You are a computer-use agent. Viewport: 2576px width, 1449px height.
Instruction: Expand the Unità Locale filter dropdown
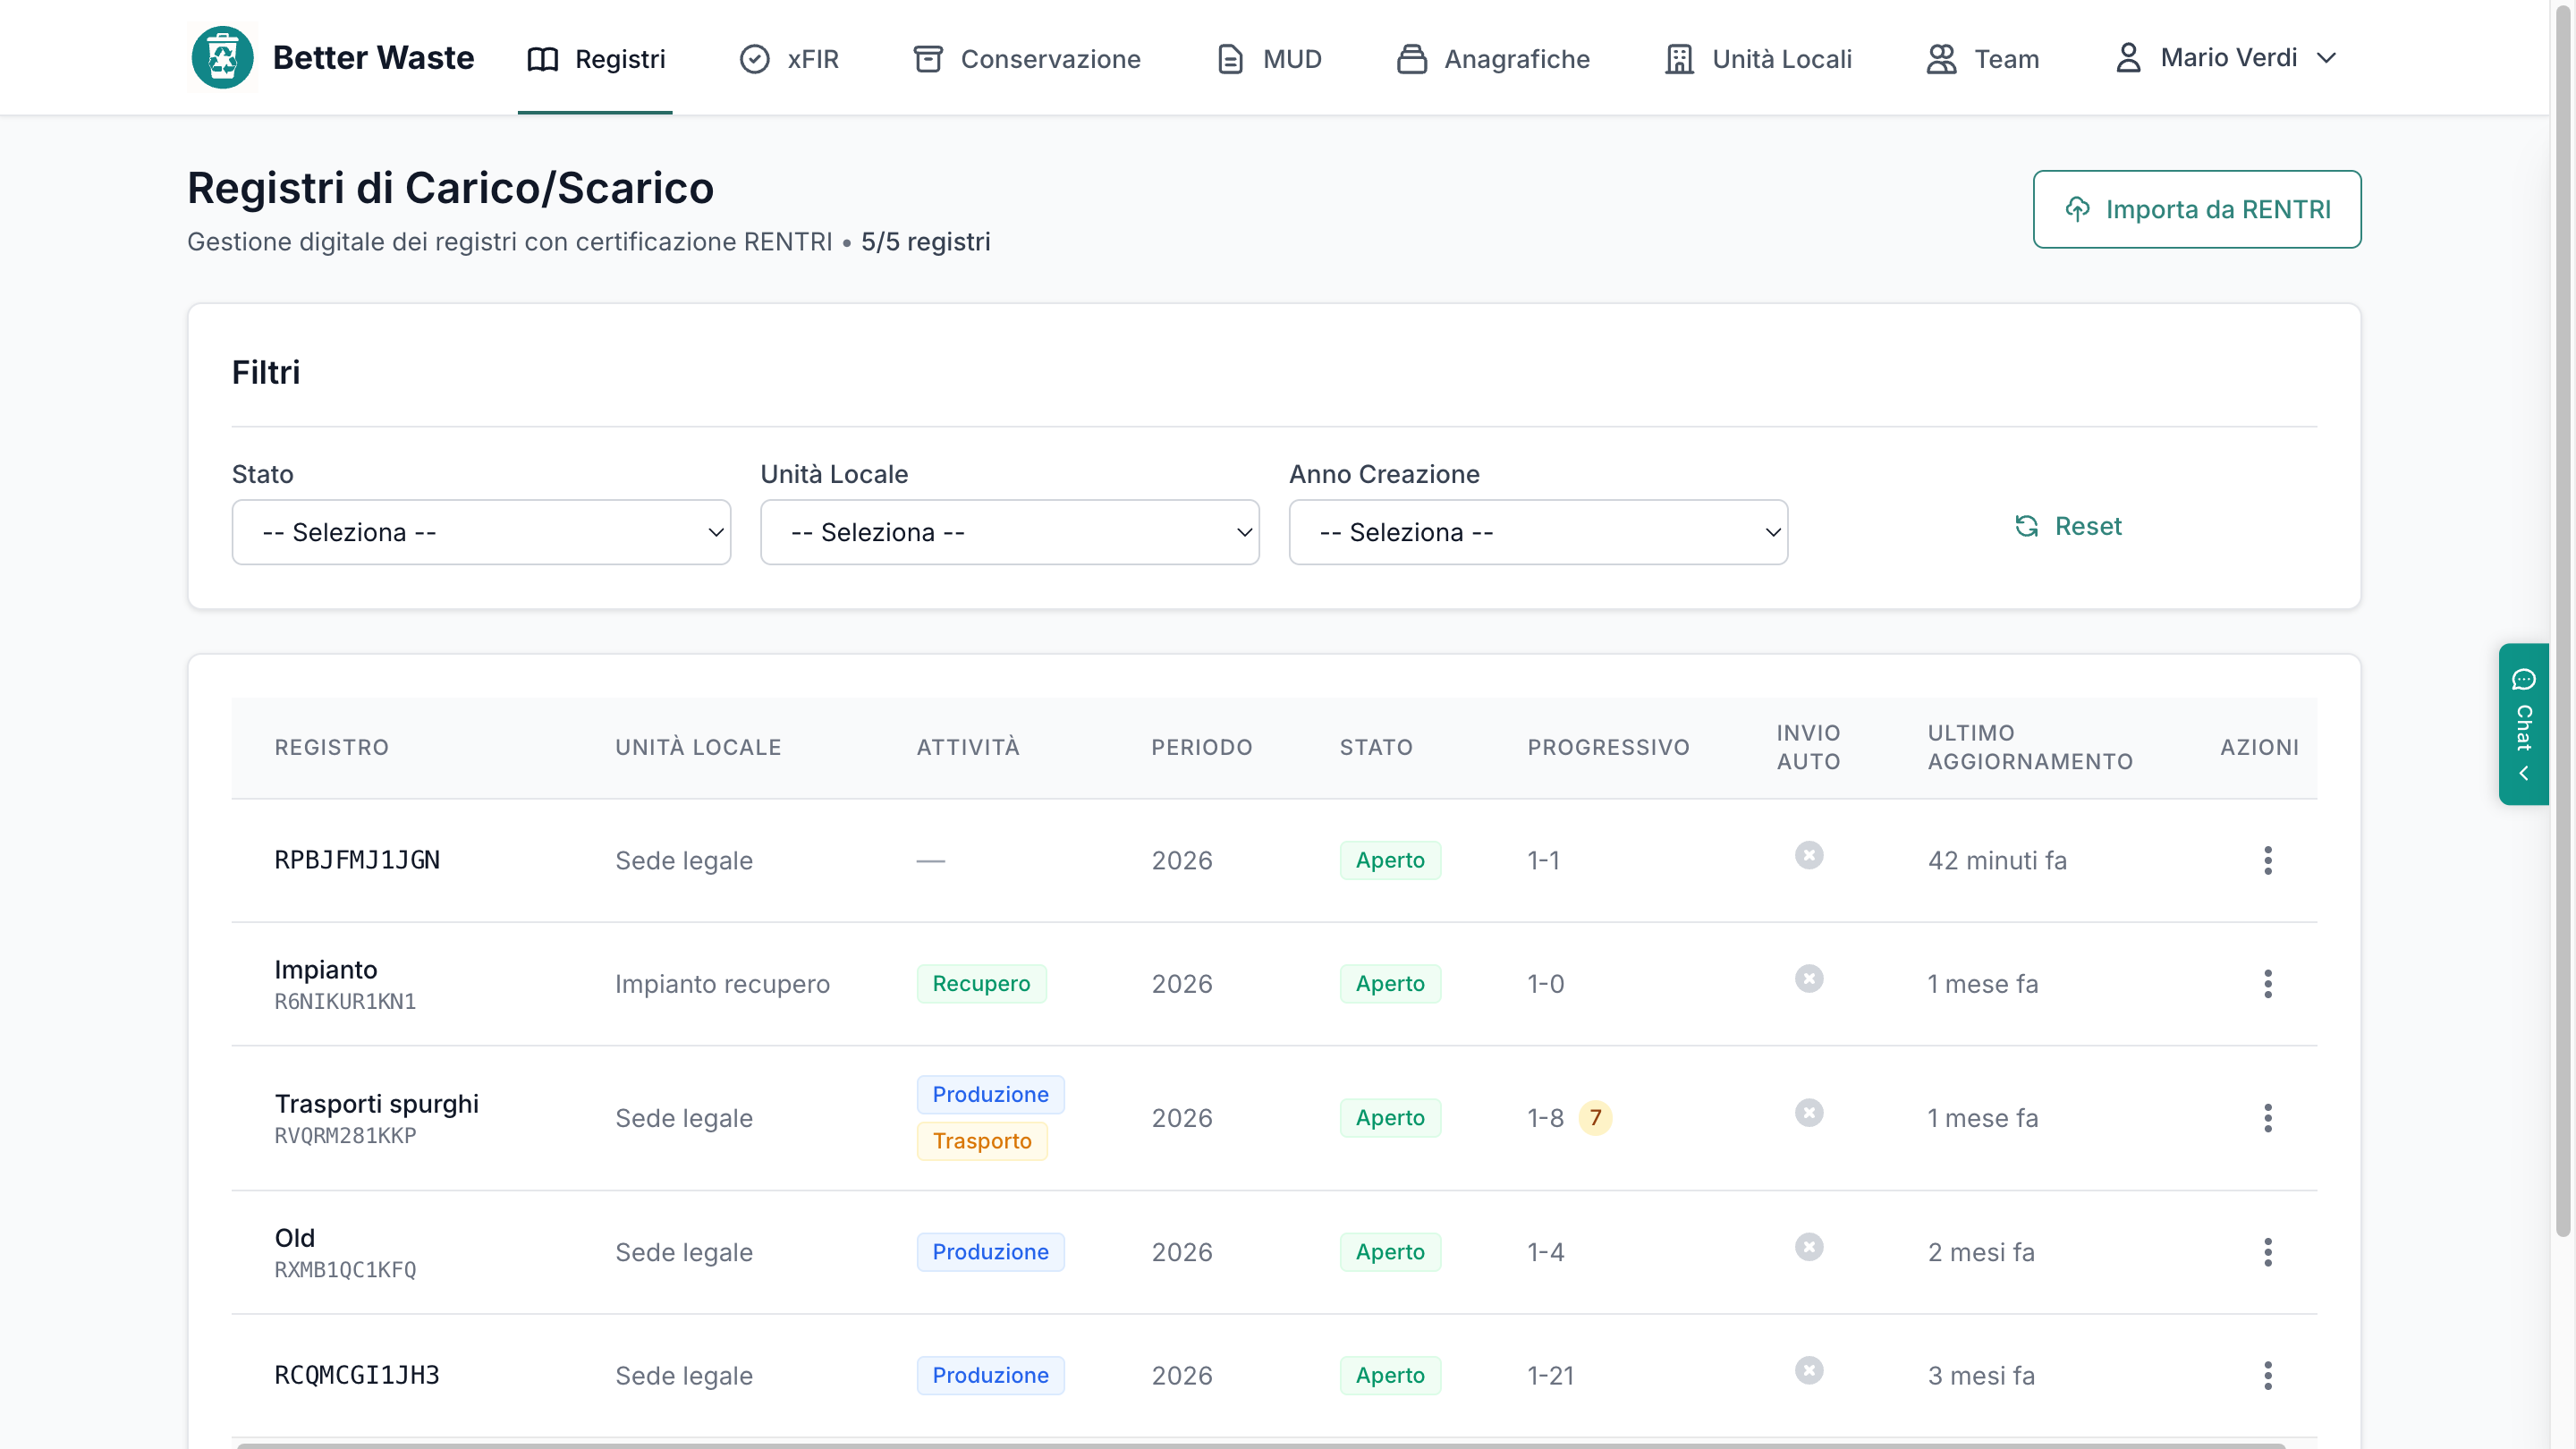tap(1009, 532)
